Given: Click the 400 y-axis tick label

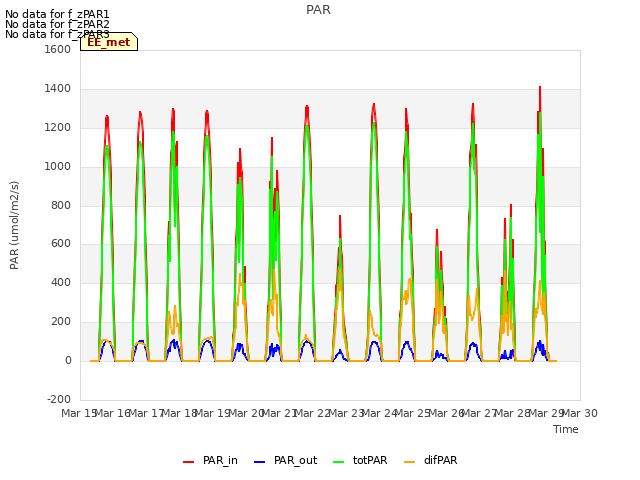Looking at the screenshot, I should [61, 282].
